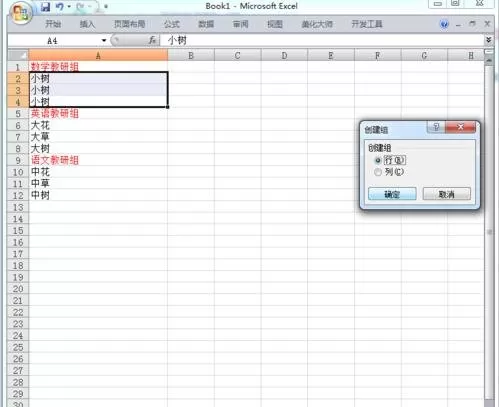
Task: Select row 5 header
Action: 18,114
